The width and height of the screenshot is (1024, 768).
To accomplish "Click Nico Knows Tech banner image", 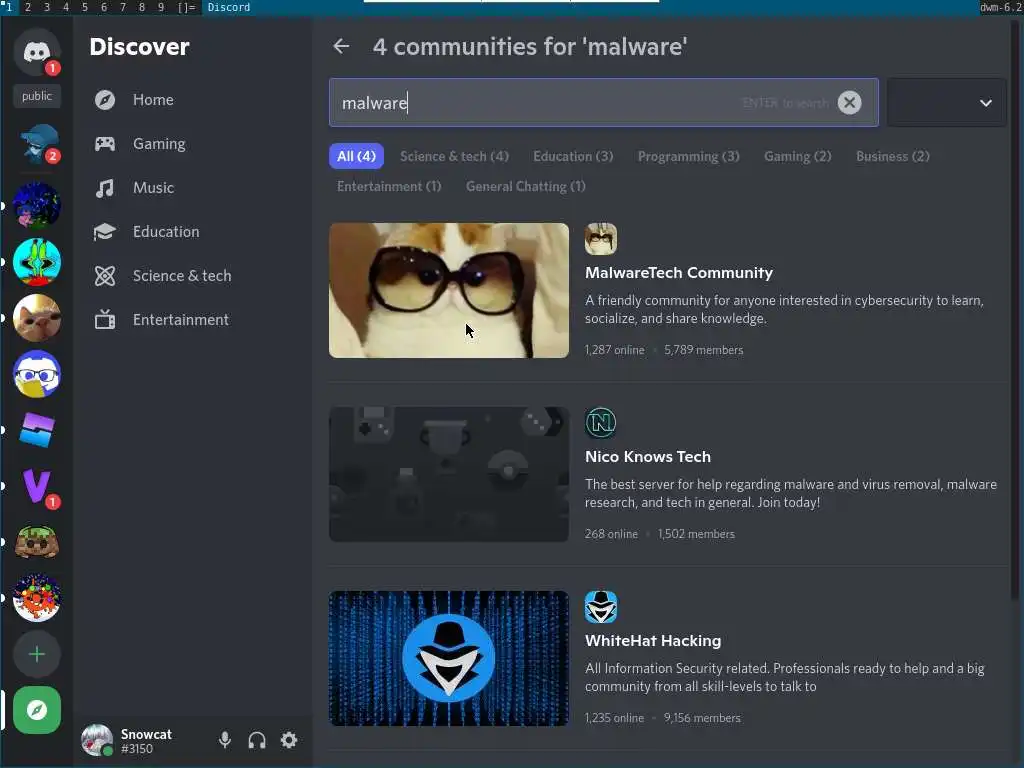I will [x=449, y=474].
